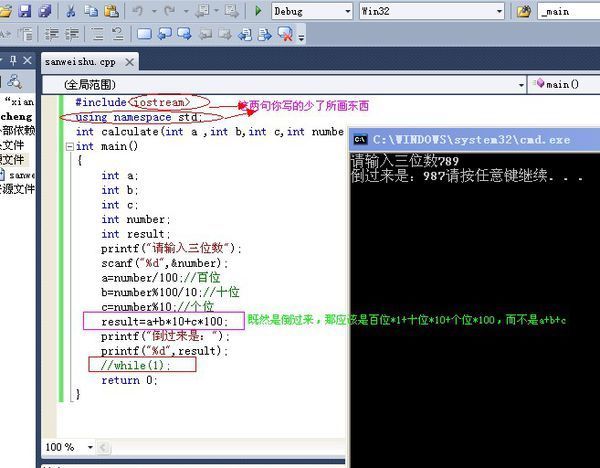This screenshot has width=600, height=468.
Task: Comment out the selected lines icon
Action: tap(98, 34)
